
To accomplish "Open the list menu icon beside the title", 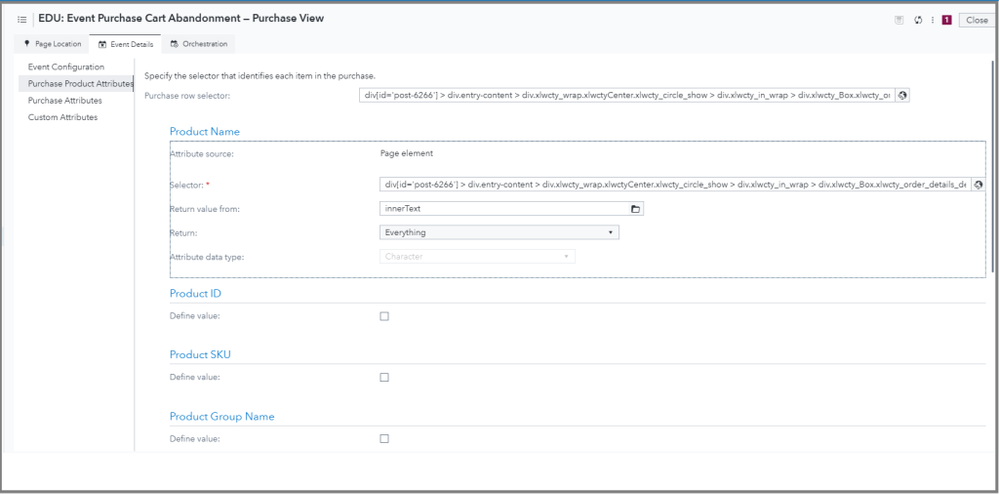I will click(x=22, y=19).
